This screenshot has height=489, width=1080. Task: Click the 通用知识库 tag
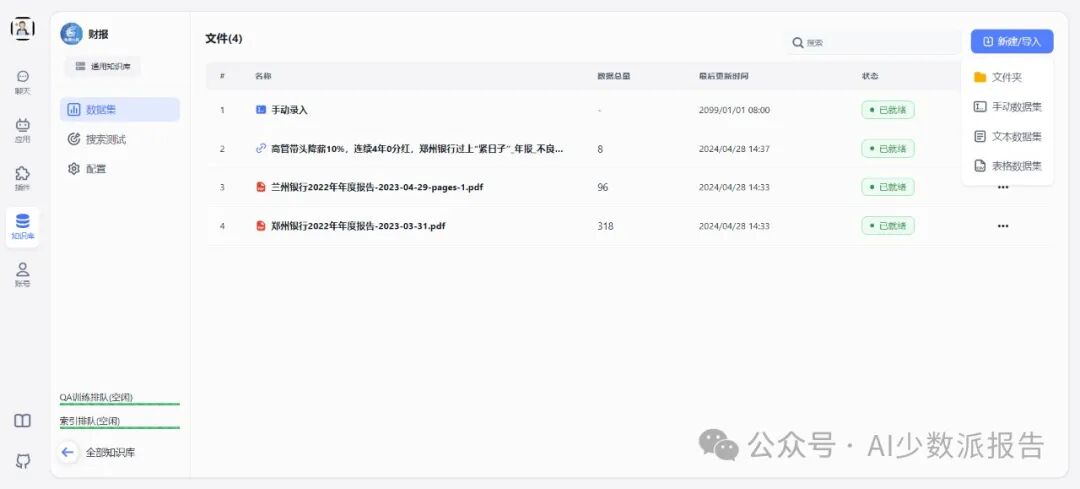point(103,67)
